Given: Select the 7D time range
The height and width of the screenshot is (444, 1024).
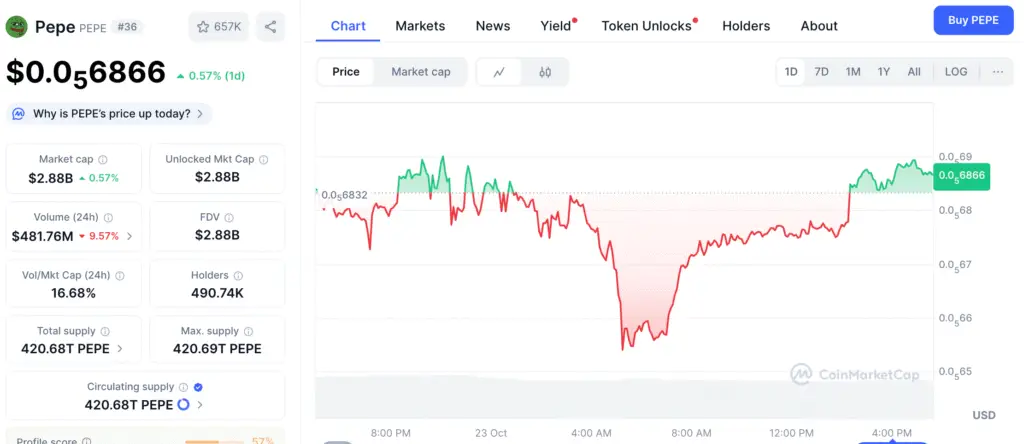Looking at the screenshot, I should [x=821, y=72].
